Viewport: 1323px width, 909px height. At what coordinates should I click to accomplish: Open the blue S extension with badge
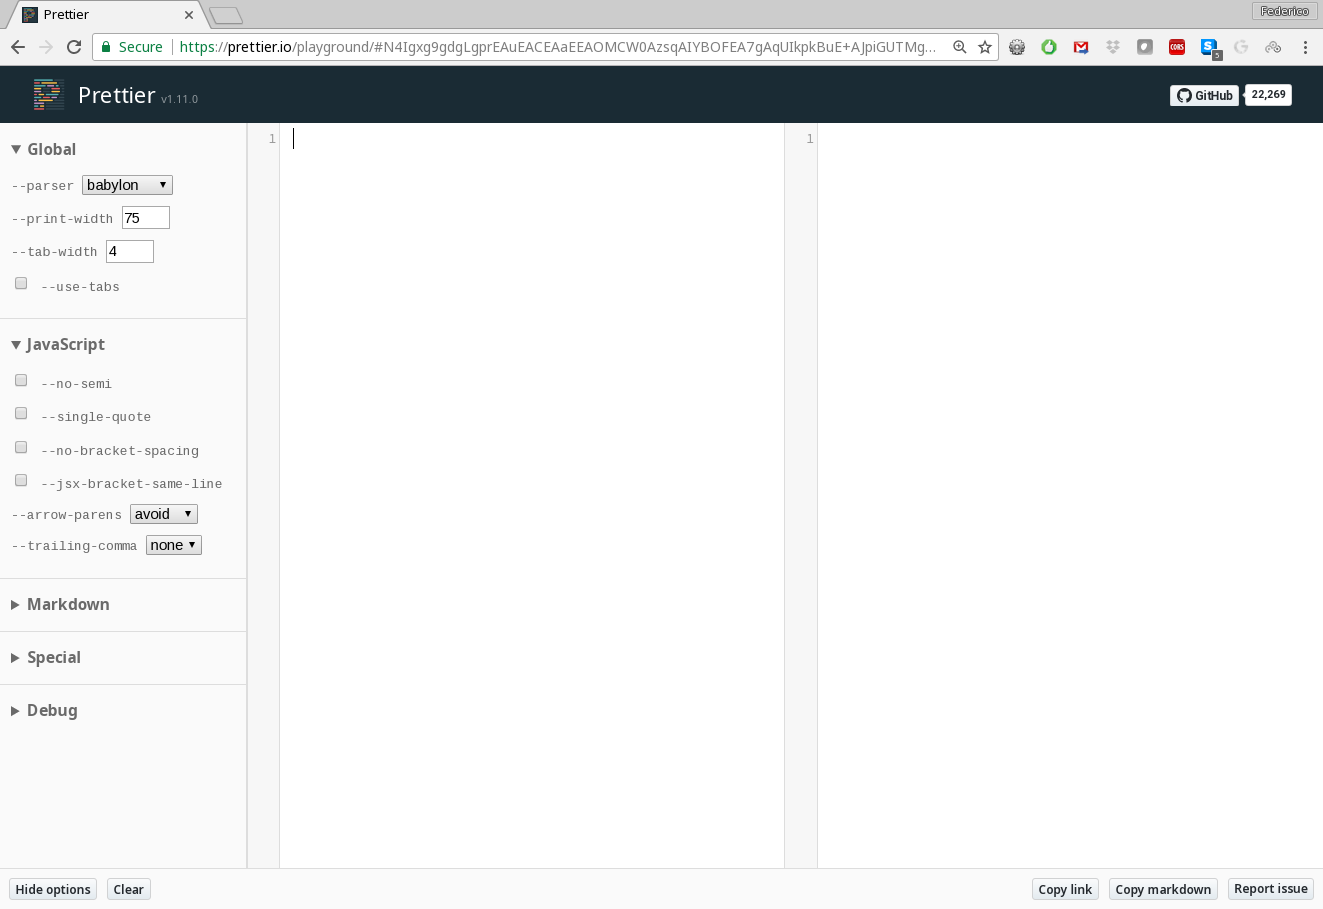coord(1210,48)
